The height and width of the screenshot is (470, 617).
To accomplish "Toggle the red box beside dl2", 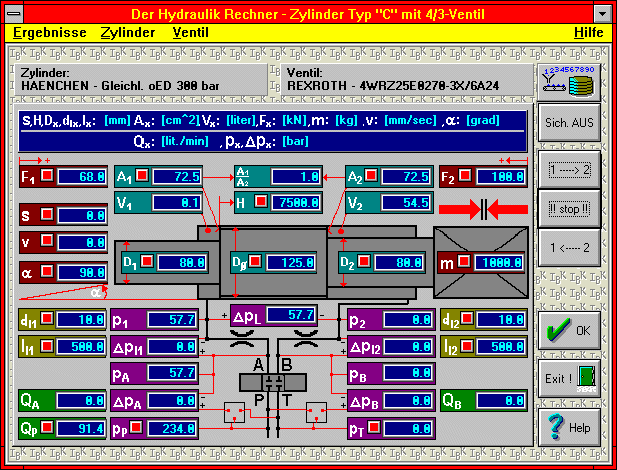I will point(467,318).
